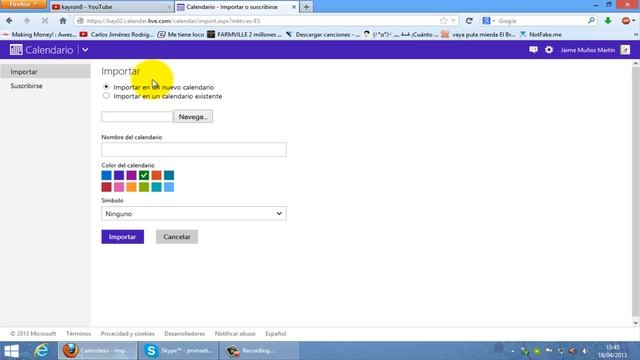Open the Términos footer link
The height and width of the screenshot is (360, 640).
[78, 333]
